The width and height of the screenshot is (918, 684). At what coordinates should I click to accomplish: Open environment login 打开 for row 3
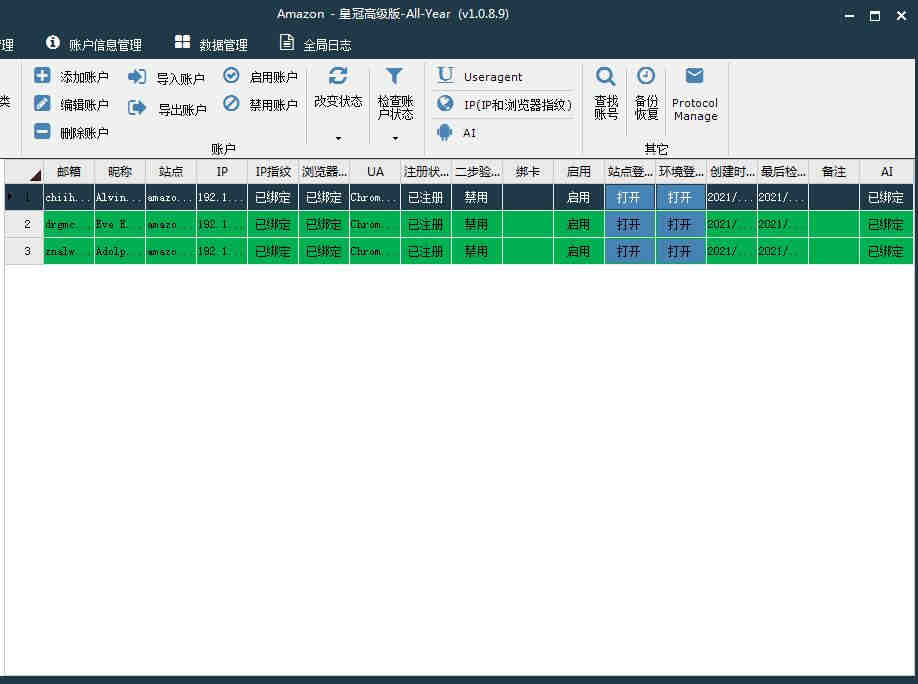pyautogui.click(x=680, y=251)
